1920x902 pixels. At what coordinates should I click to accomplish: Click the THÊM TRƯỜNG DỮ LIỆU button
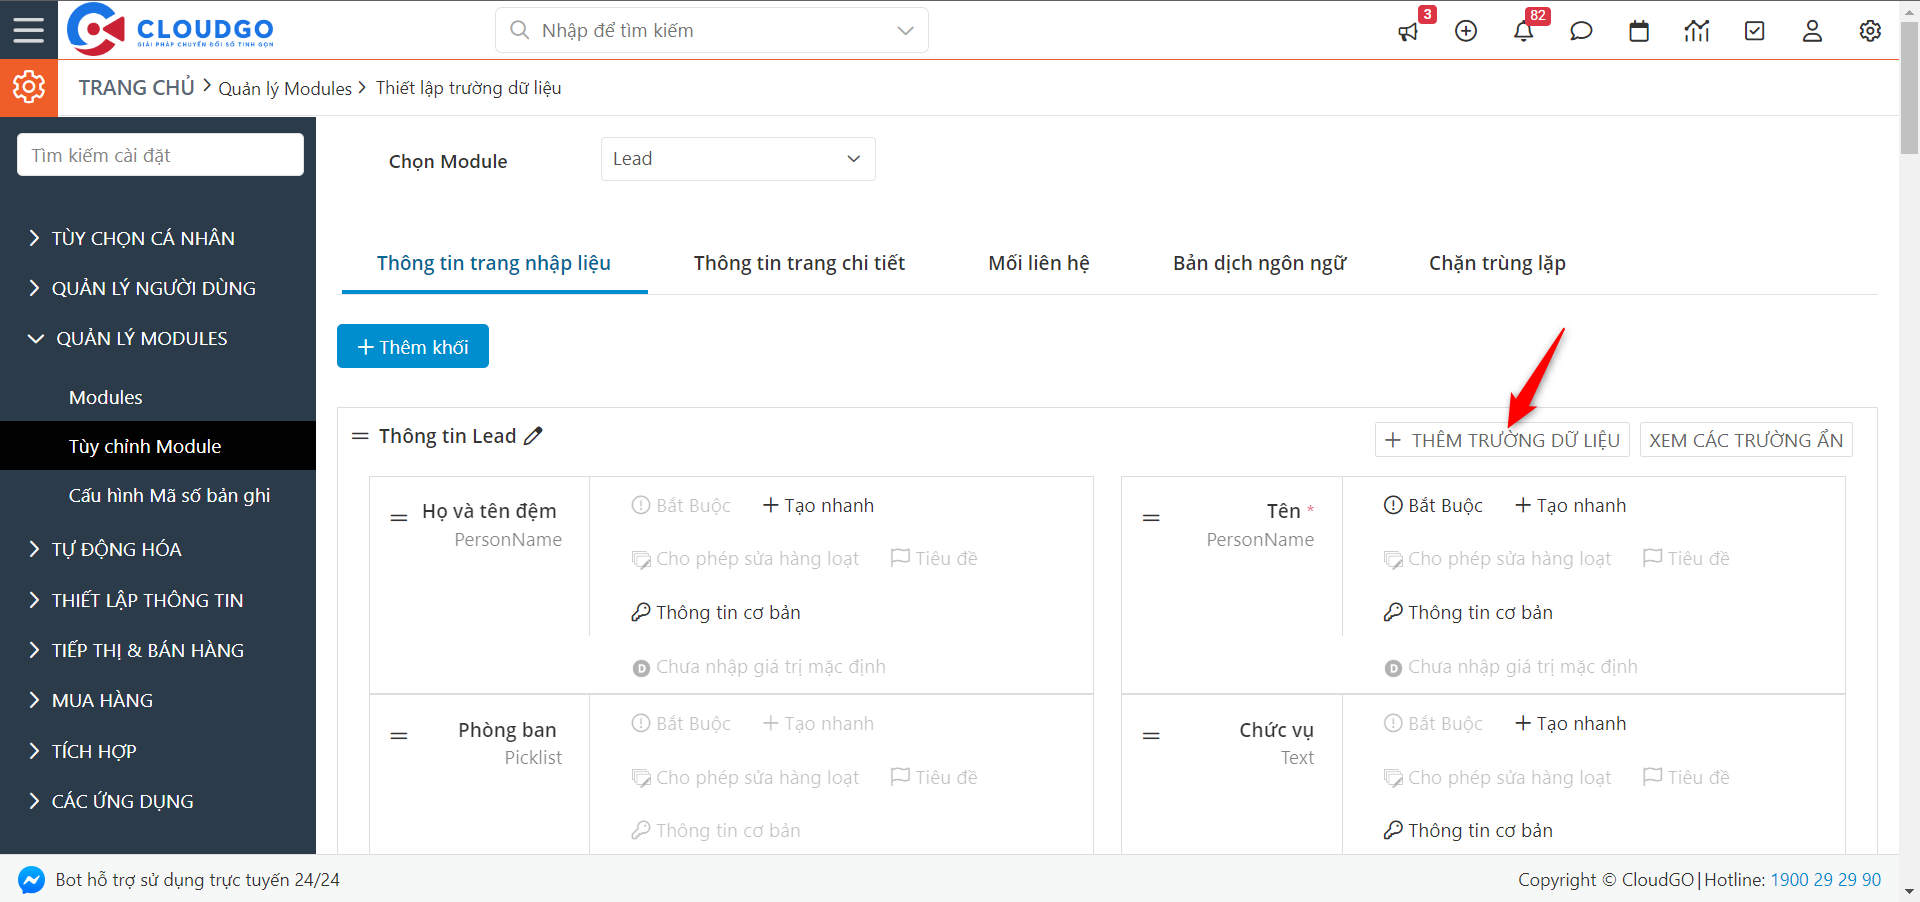click(1501, 440)
